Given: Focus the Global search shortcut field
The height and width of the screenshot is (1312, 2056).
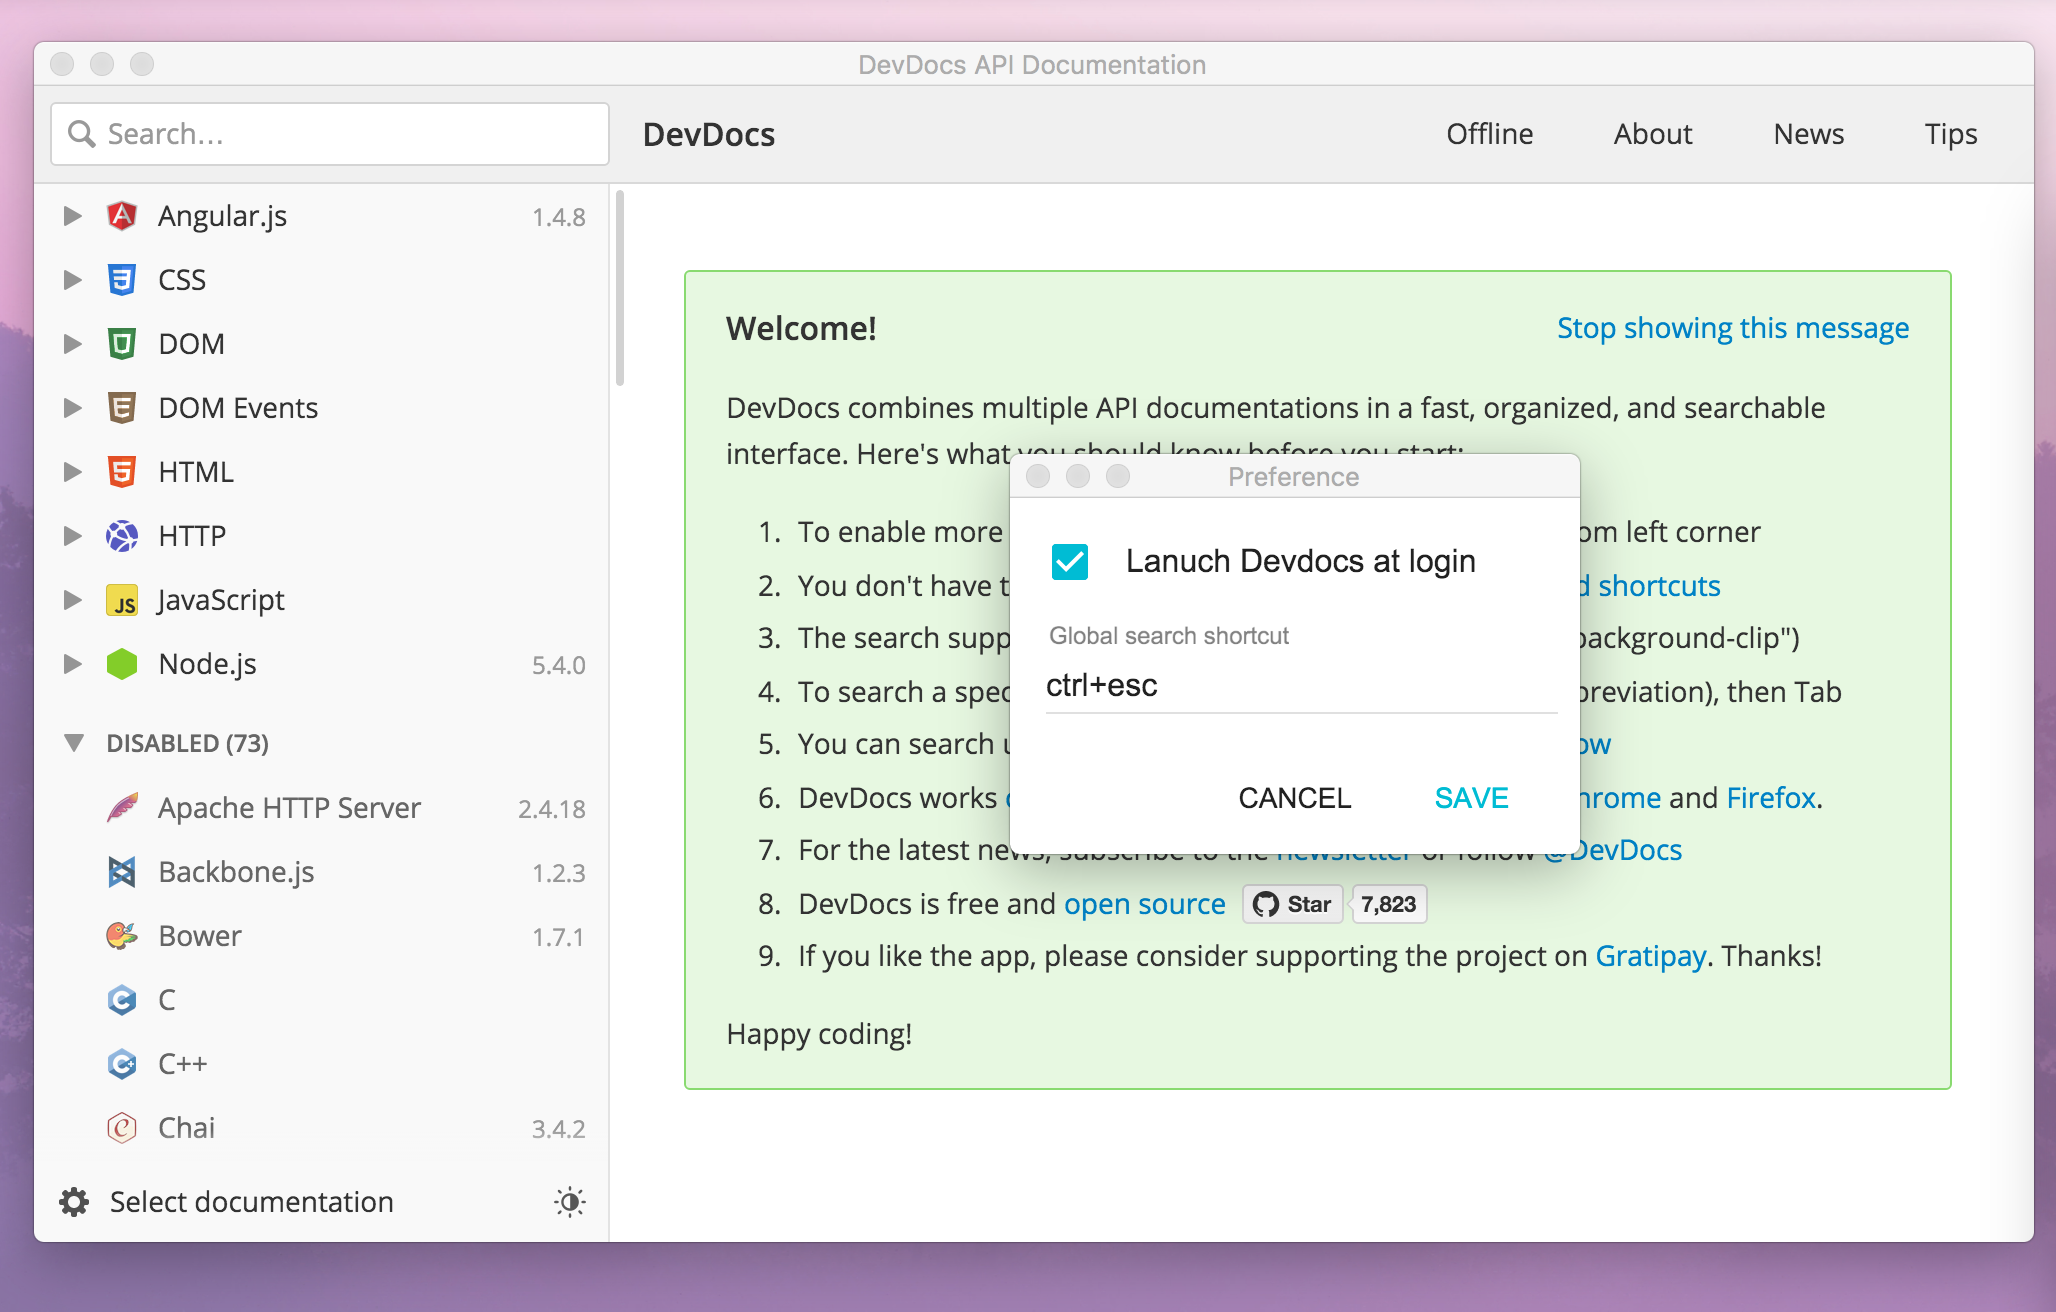Looking at the screenshot, I should pyautogui.click(x=1300, y=686).
